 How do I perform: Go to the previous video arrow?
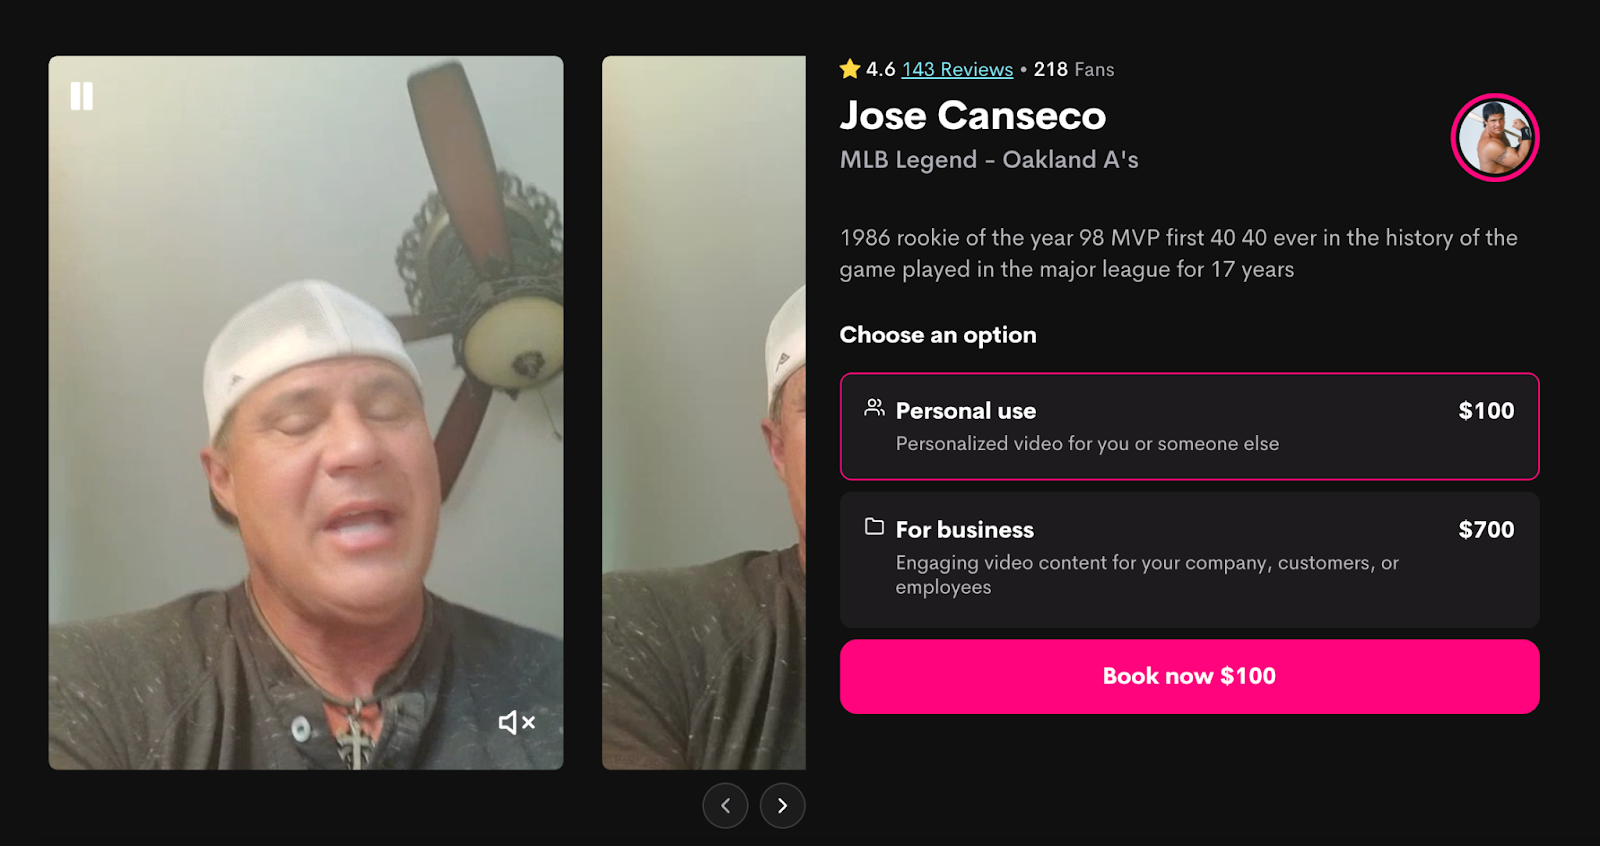[725, 806]
